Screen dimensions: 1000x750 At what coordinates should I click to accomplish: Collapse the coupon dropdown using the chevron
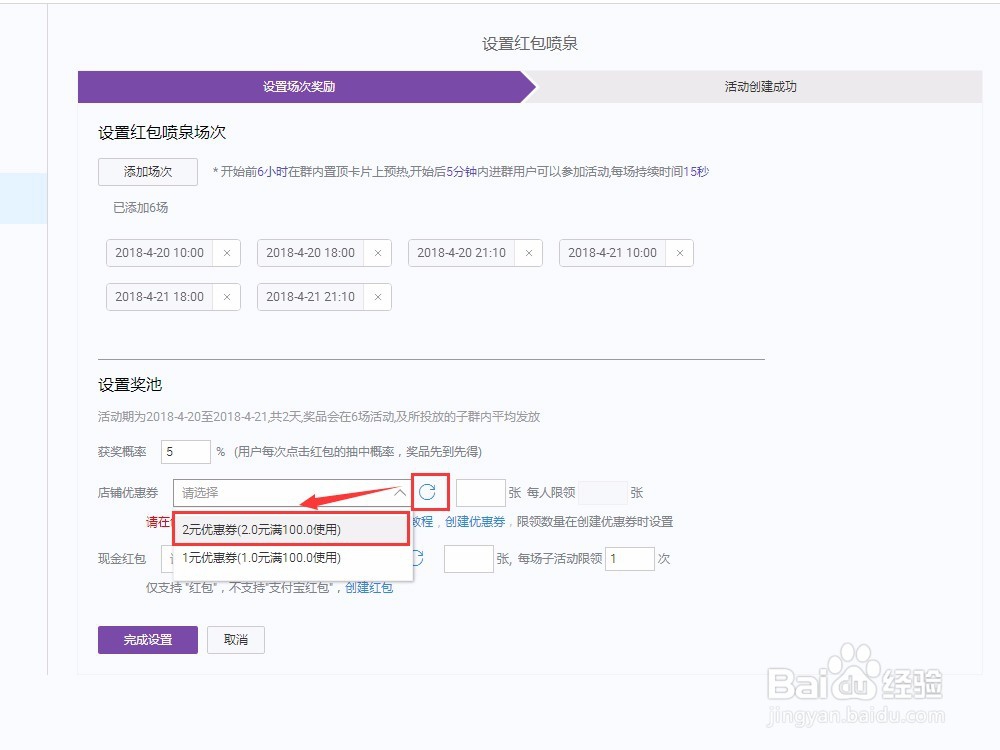tap(400, 492)
